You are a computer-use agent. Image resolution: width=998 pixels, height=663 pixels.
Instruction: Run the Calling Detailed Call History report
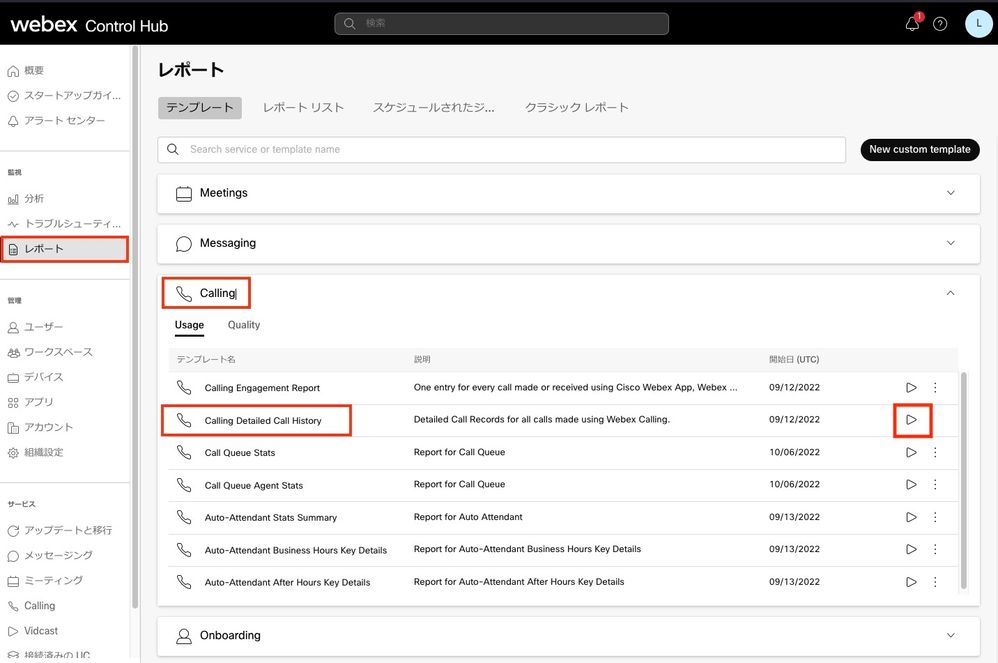(x=911, y=420)
